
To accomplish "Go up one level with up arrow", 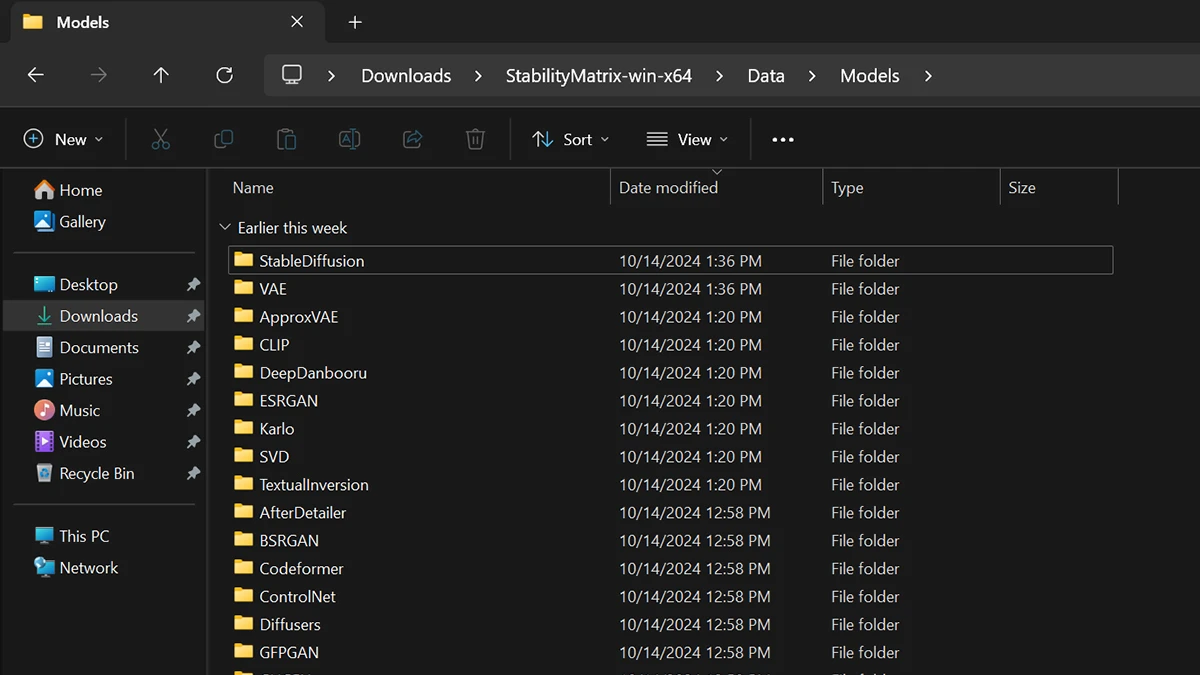I will pyautogui.click(x=161, y=76).
